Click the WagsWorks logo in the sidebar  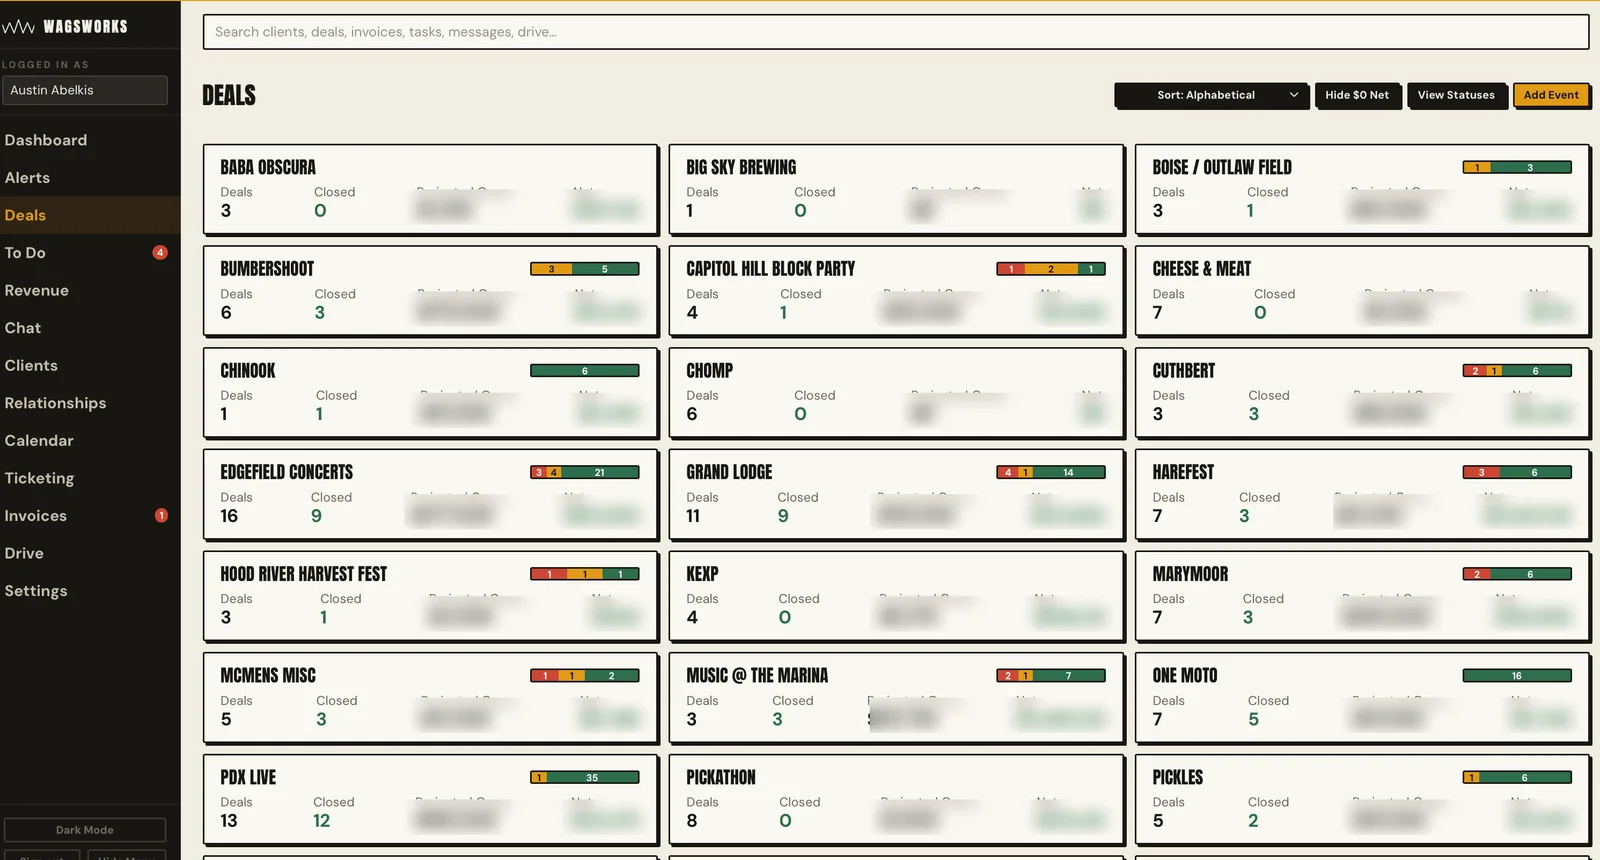(65, 27)
